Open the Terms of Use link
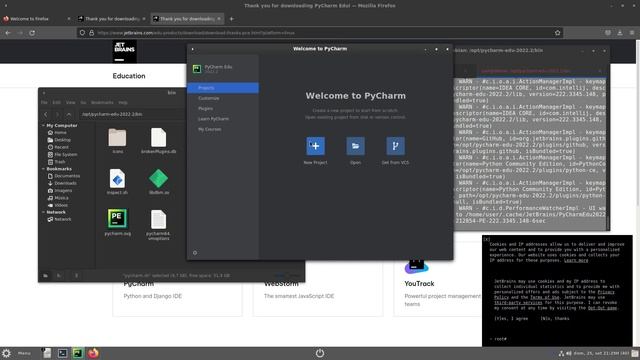This screenshot has height=360, width=640. click(544, 298)
